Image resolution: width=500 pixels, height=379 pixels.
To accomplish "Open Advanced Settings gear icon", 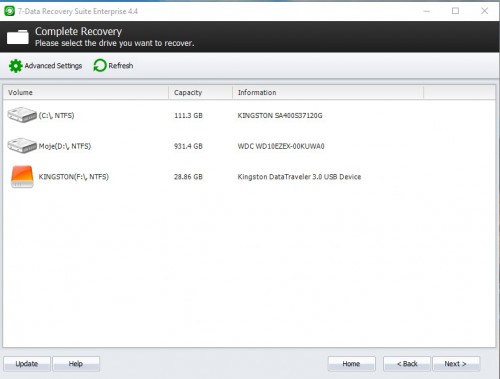I will tap(15, 66).
